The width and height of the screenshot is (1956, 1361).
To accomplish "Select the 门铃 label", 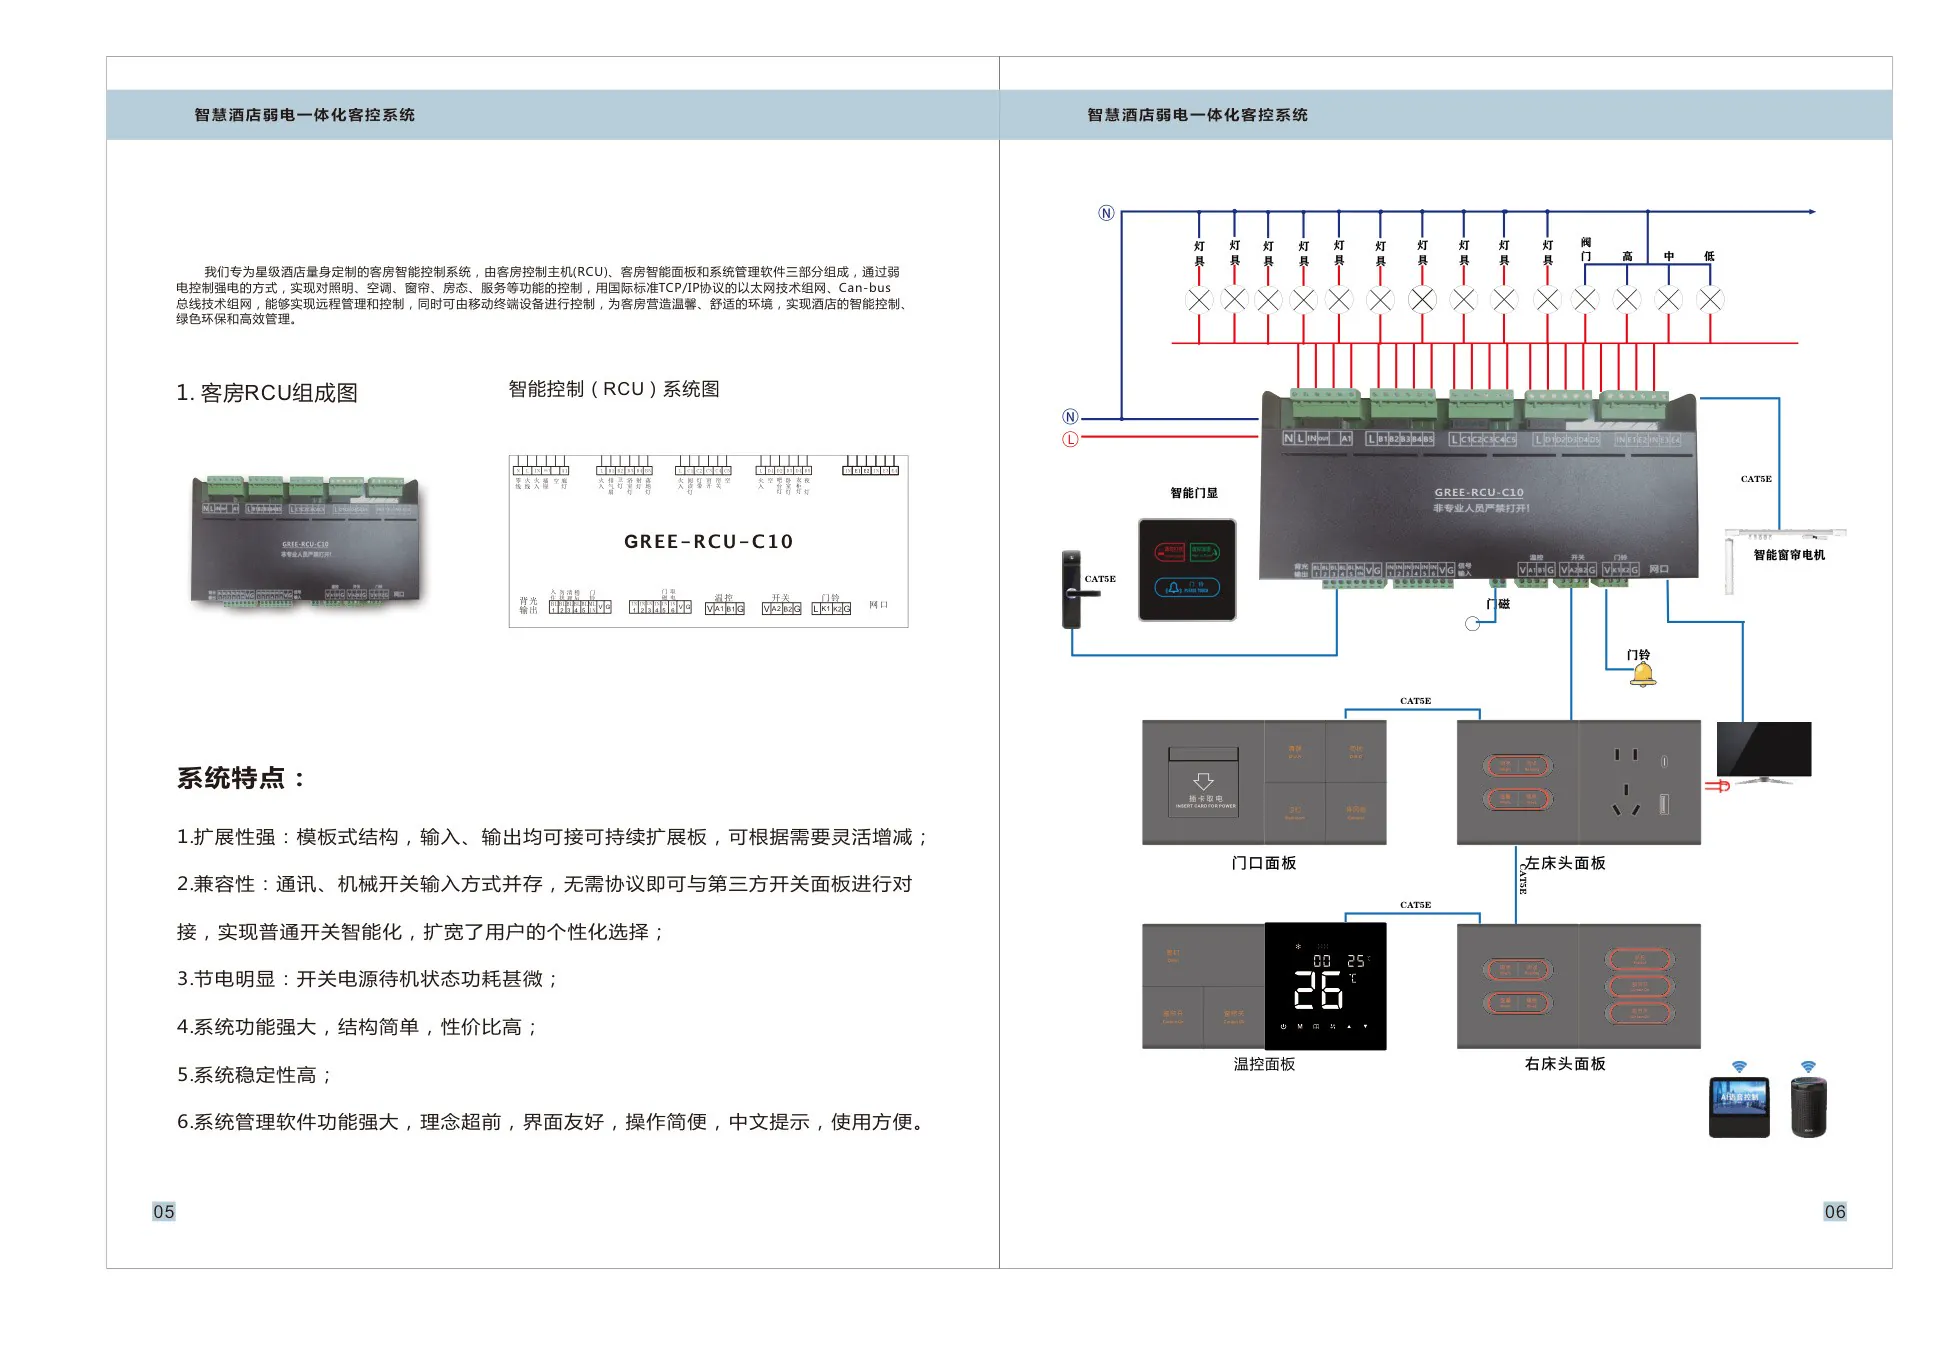I will click(x=1638, y=655).
